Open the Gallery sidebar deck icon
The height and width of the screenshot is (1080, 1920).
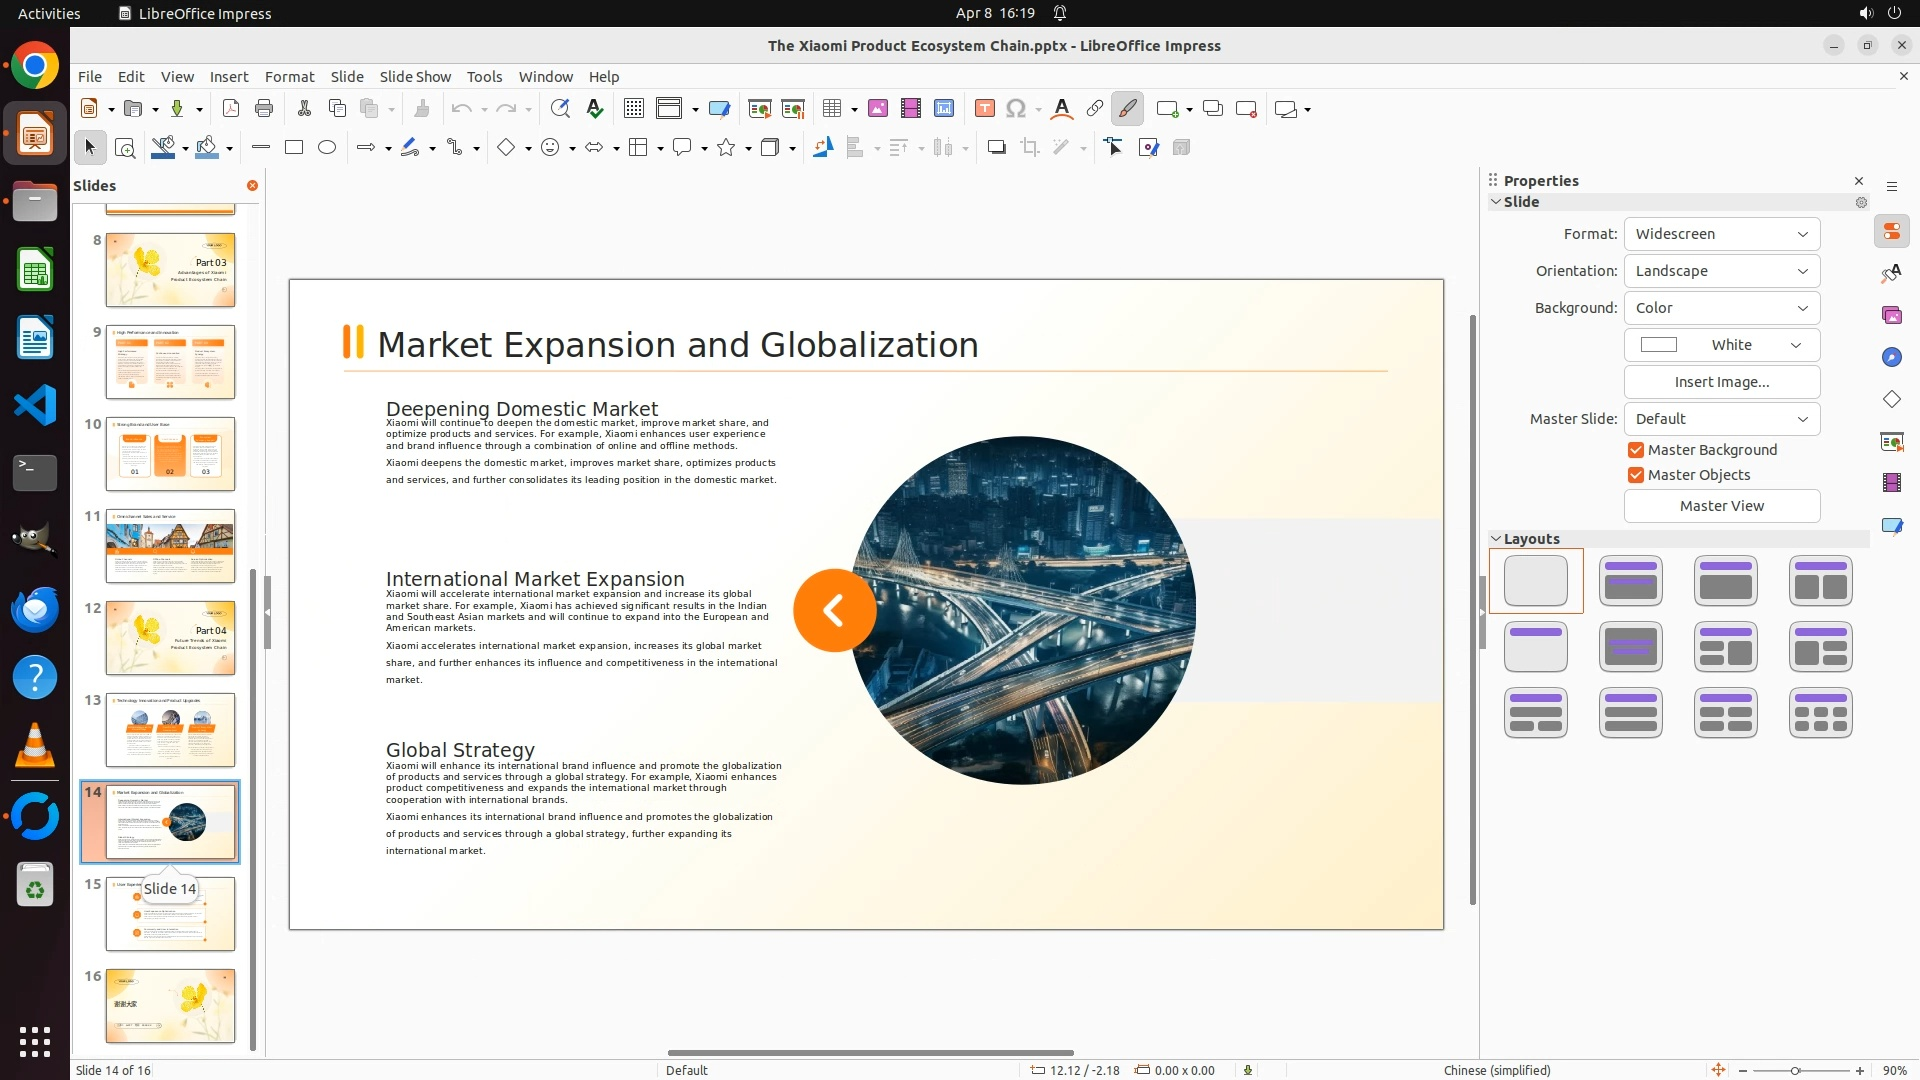1892,316
